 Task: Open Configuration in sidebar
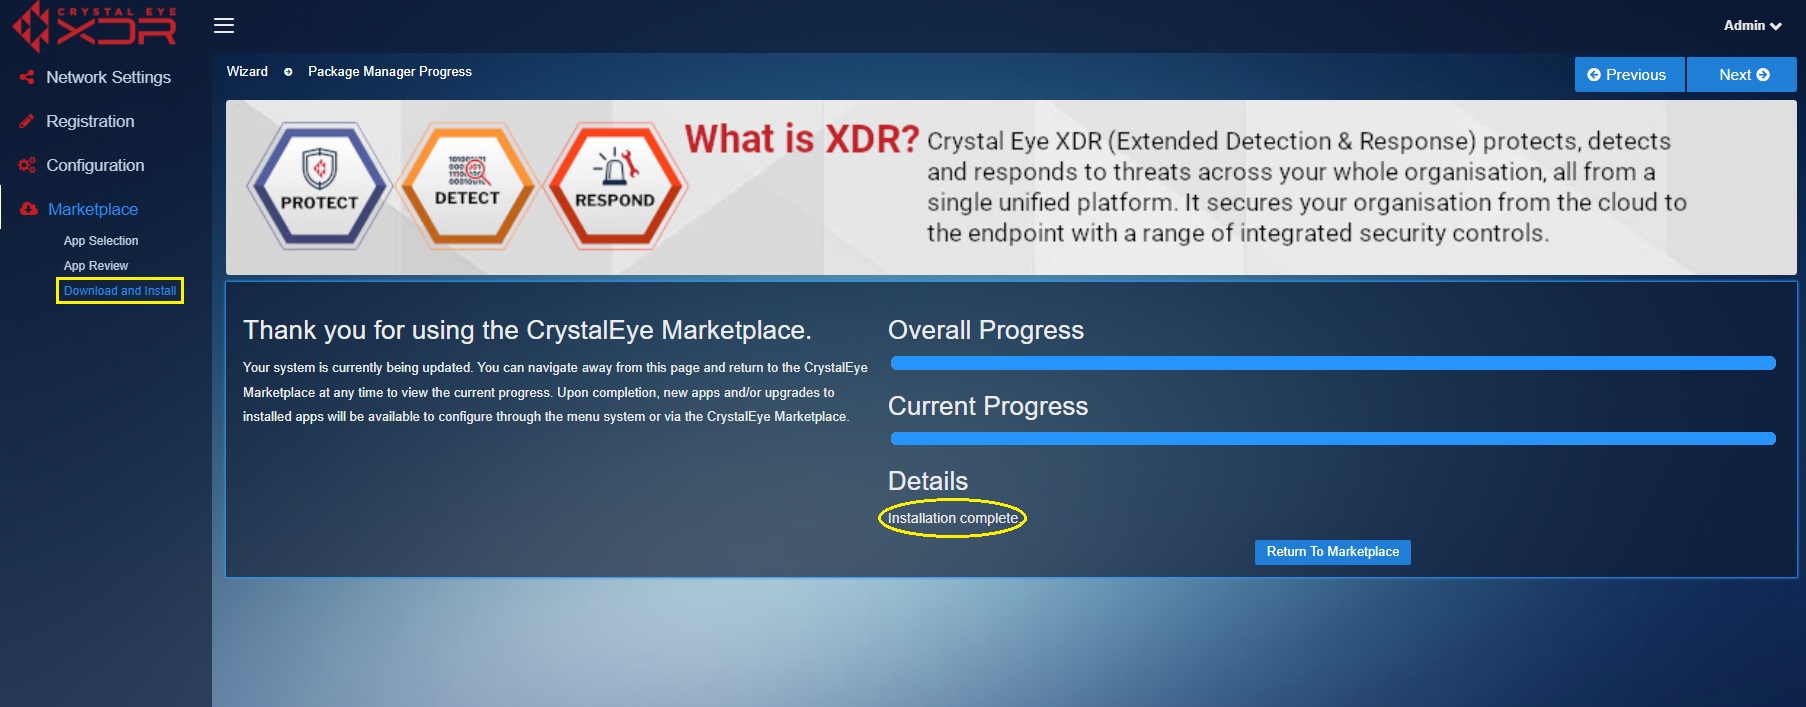tap(95, 165)
